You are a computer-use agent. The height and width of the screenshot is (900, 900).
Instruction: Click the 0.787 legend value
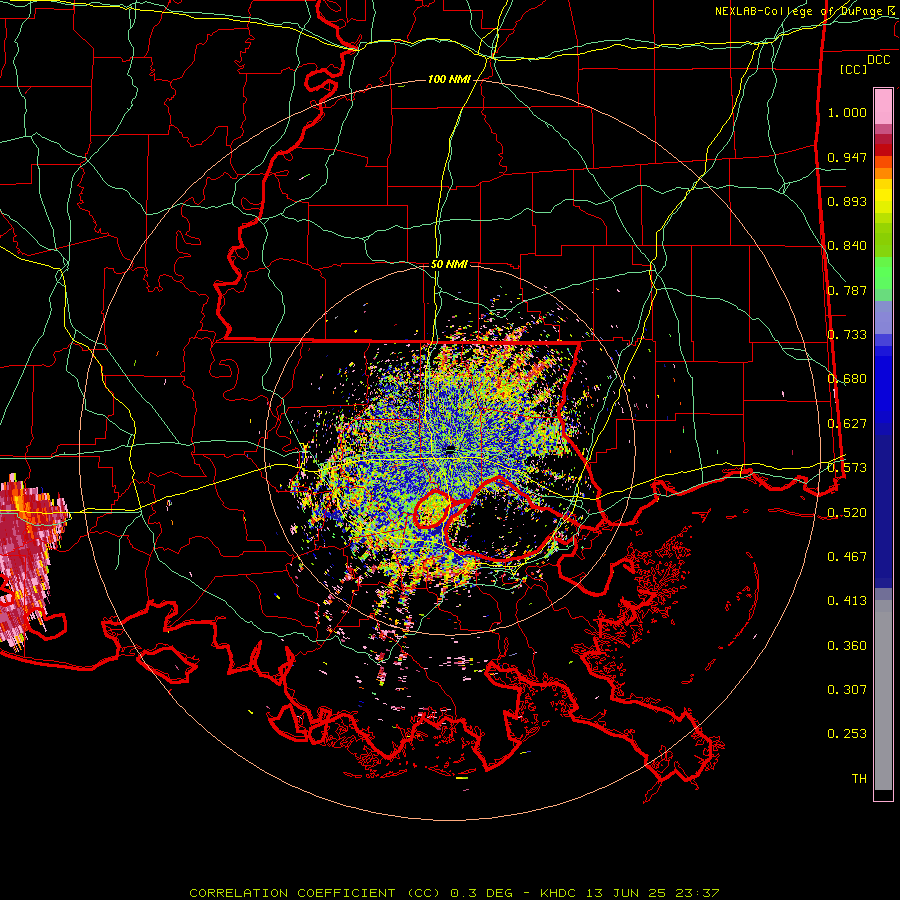(847, 290)
